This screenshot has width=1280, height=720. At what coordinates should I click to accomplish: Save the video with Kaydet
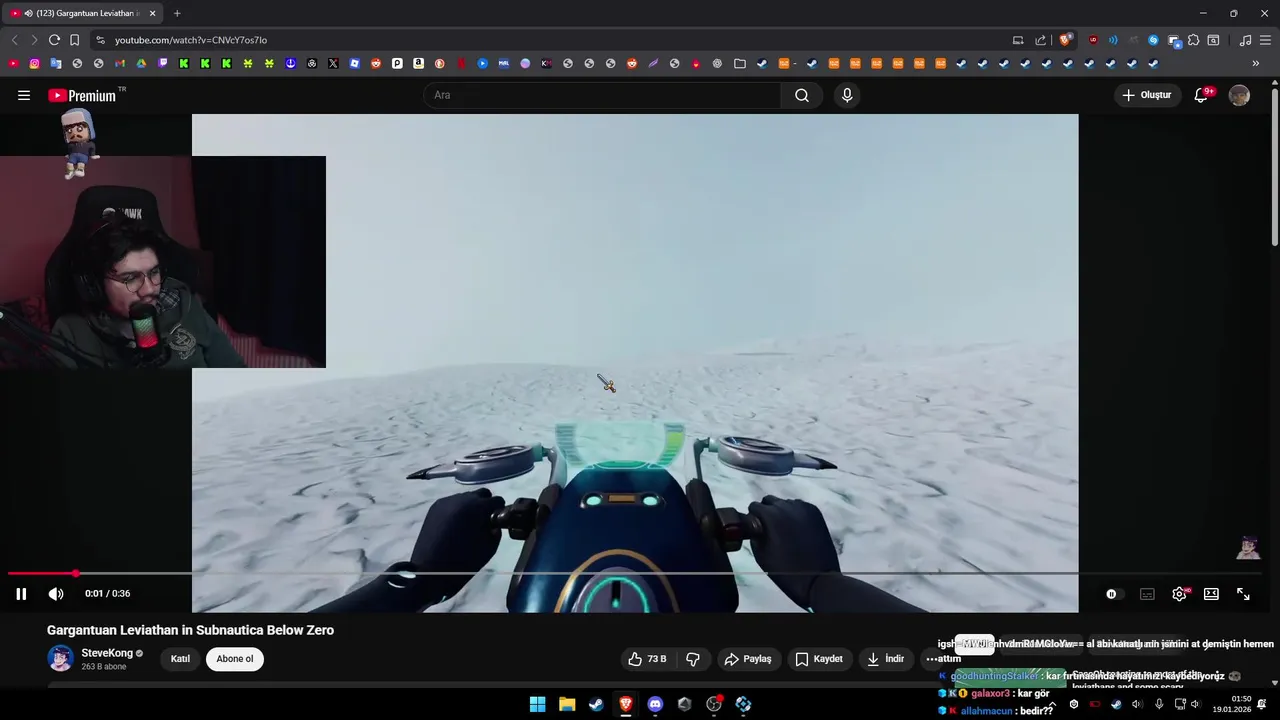click(x=819, y=659)
